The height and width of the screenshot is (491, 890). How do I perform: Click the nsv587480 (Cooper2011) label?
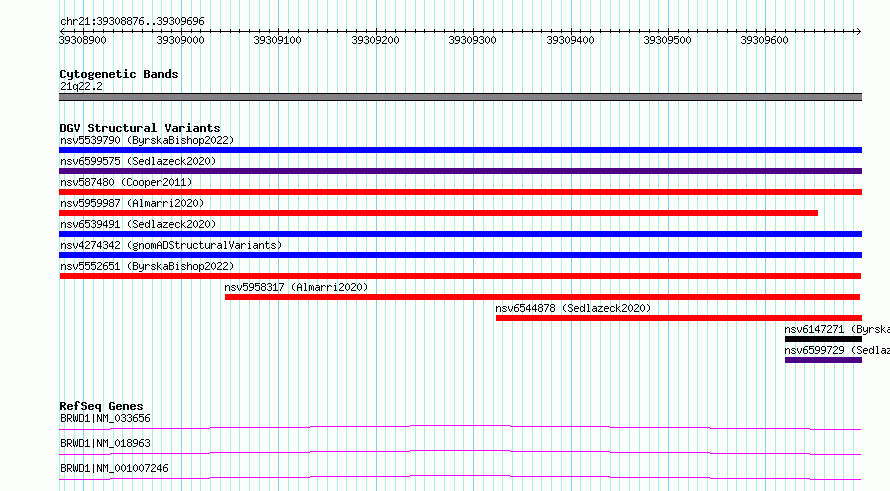point(126,182)
